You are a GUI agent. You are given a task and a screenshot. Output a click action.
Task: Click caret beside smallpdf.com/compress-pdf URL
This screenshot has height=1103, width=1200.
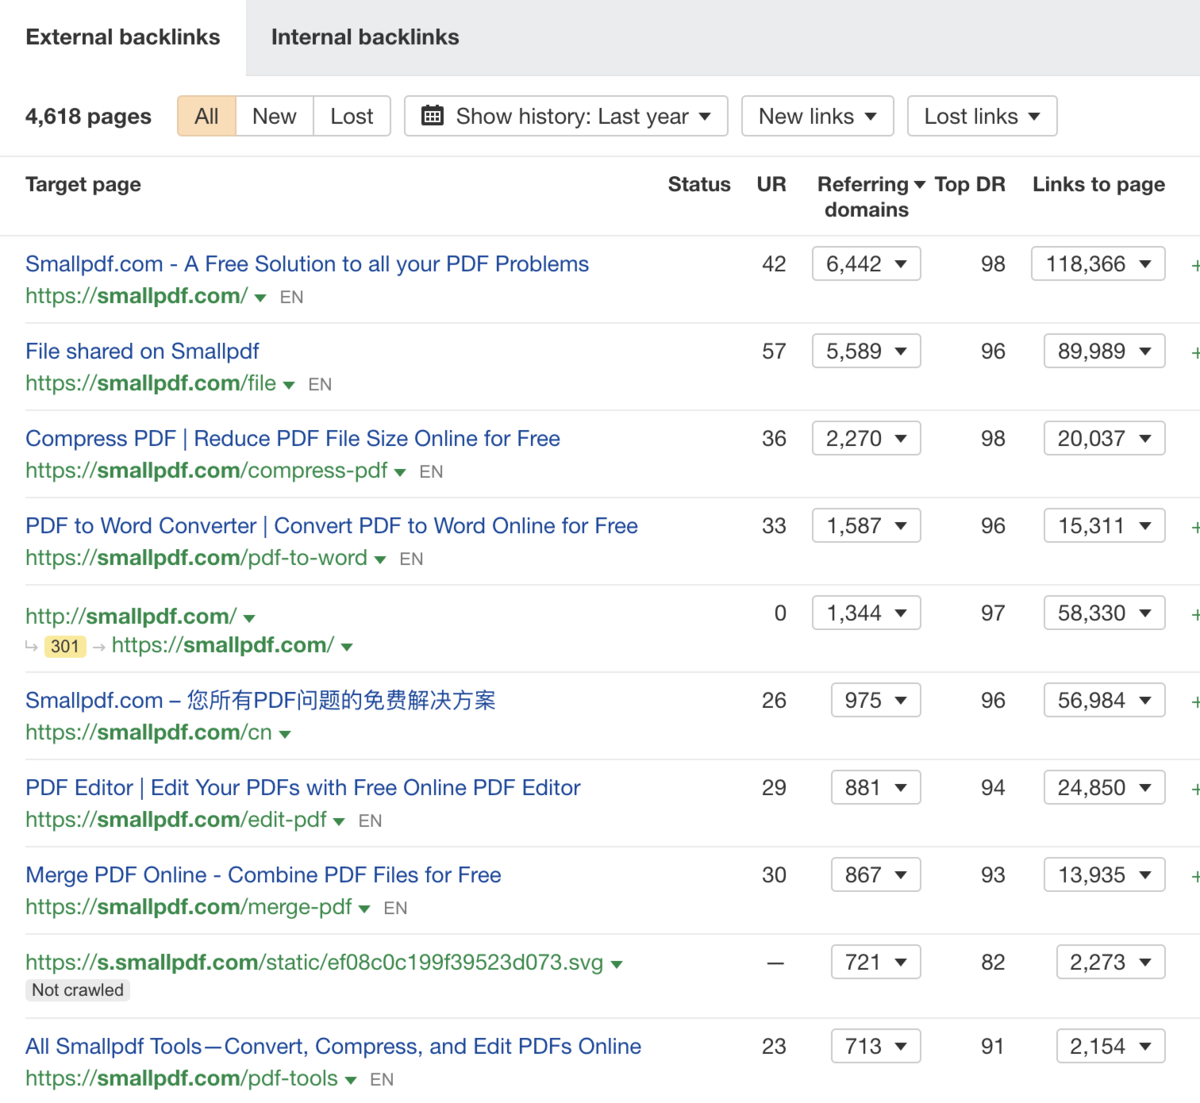pos(400,472)
